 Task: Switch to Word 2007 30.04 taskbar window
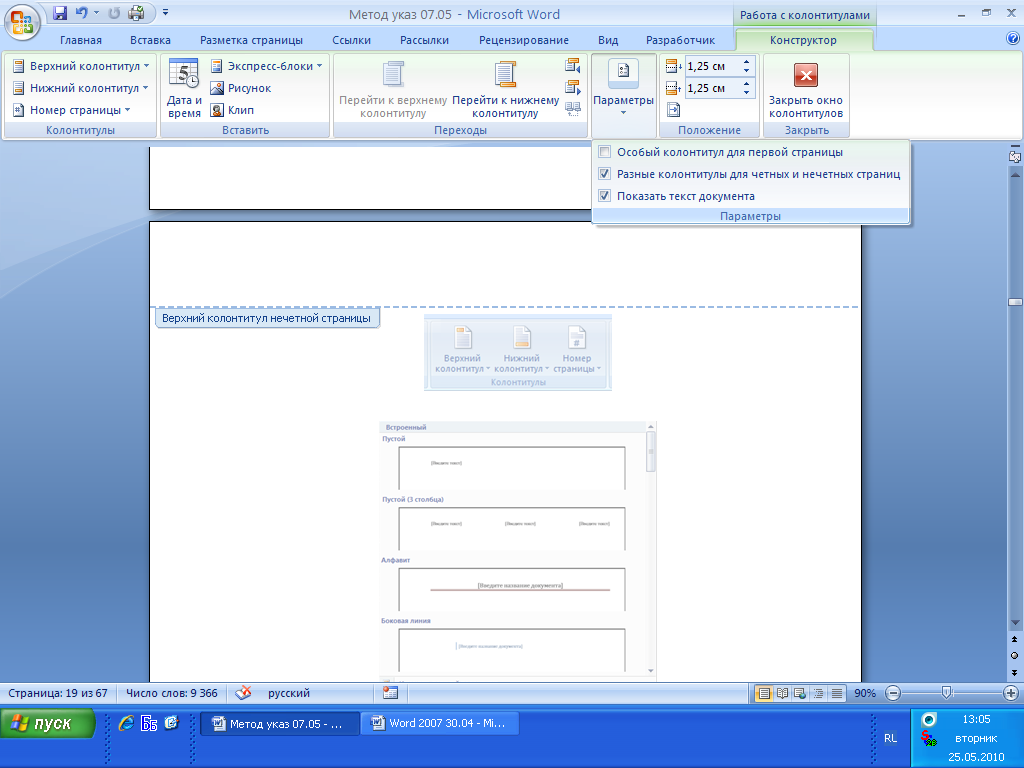click(440, 723)
